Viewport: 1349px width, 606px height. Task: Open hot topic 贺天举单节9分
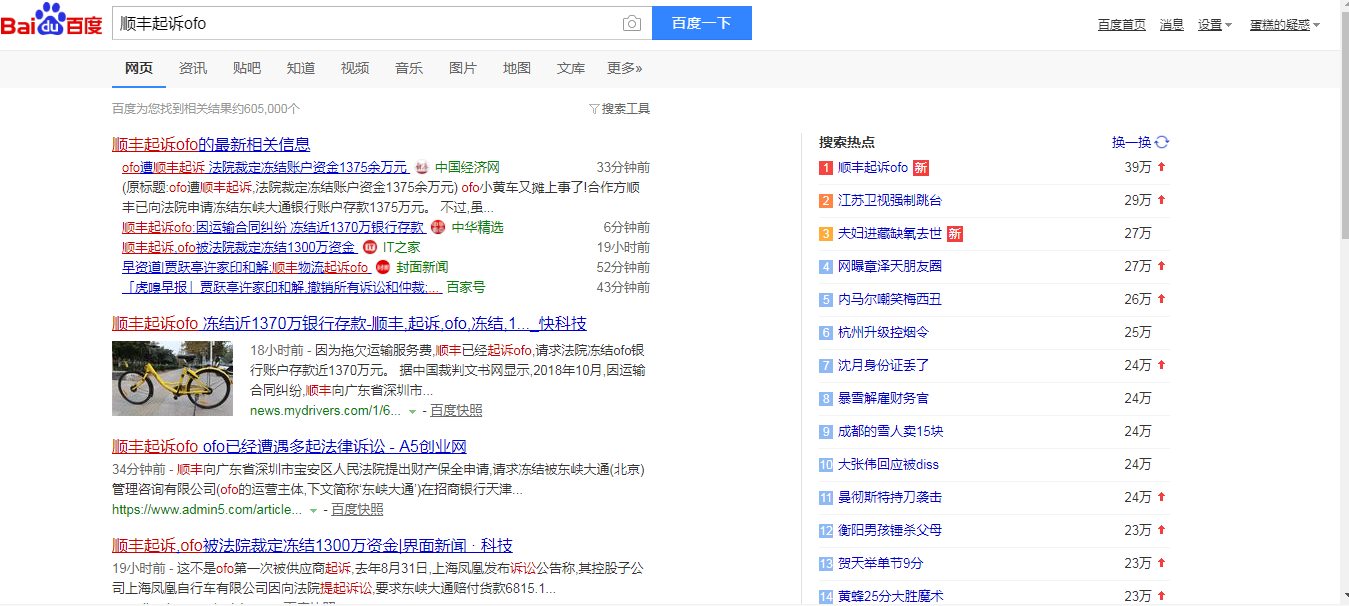coord(881,564)
